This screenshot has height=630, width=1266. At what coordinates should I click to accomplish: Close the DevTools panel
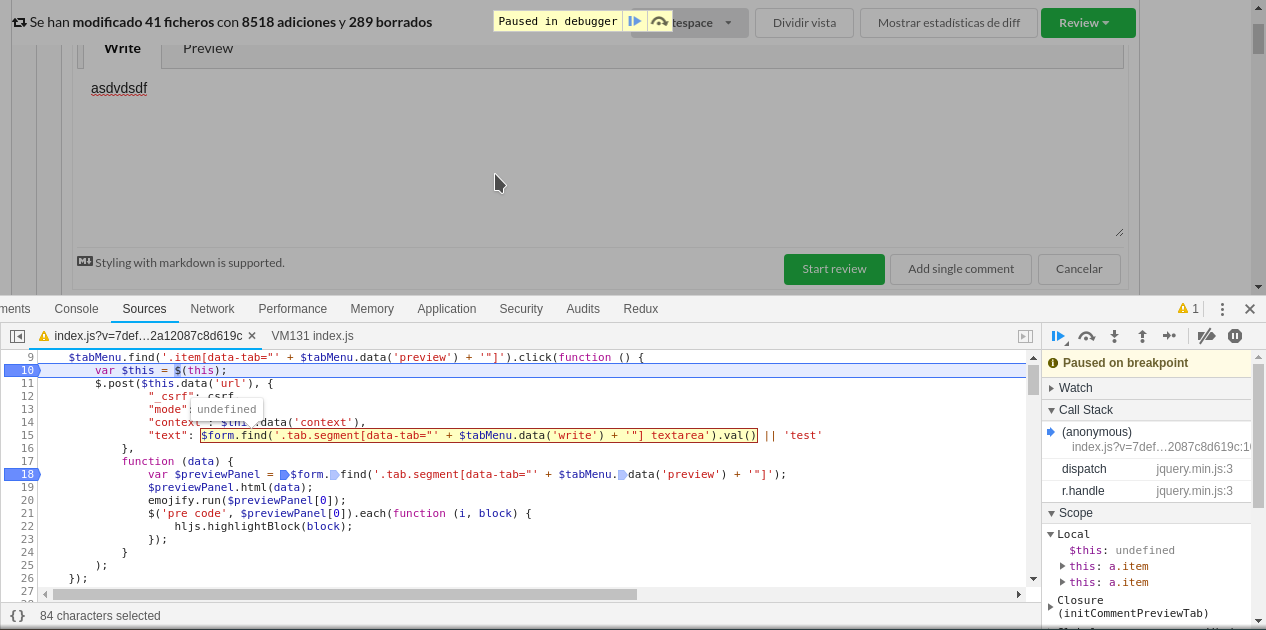click(1250, 309)
